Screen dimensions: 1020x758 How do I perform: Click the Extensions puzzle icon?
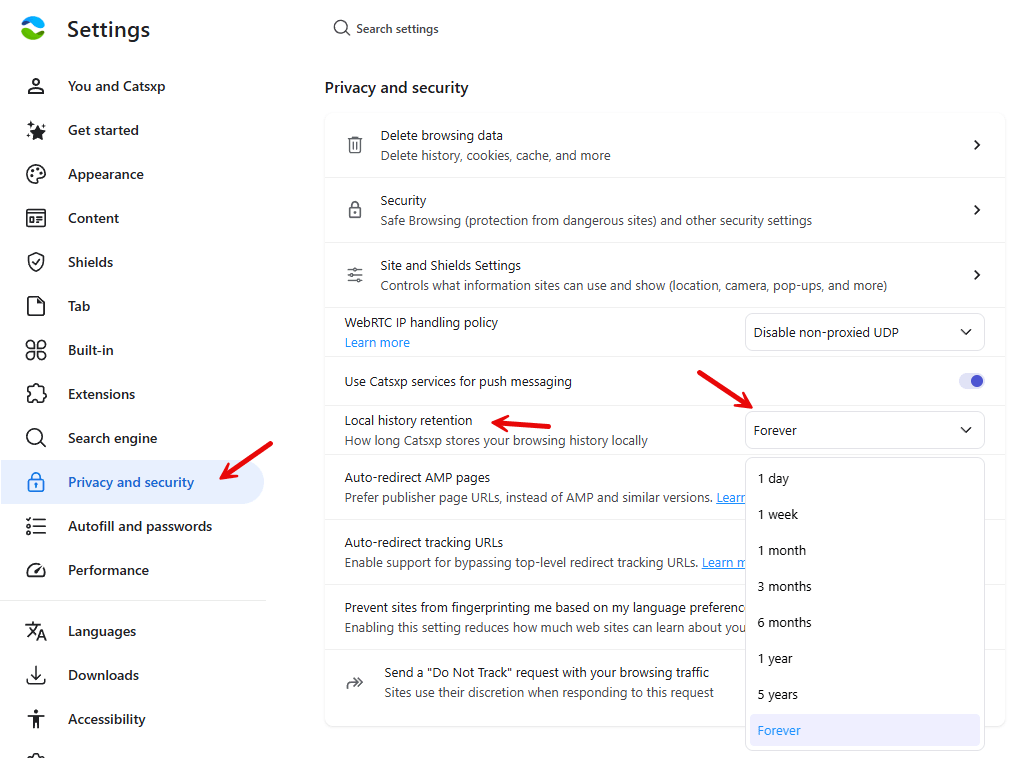tap(36, 394)
